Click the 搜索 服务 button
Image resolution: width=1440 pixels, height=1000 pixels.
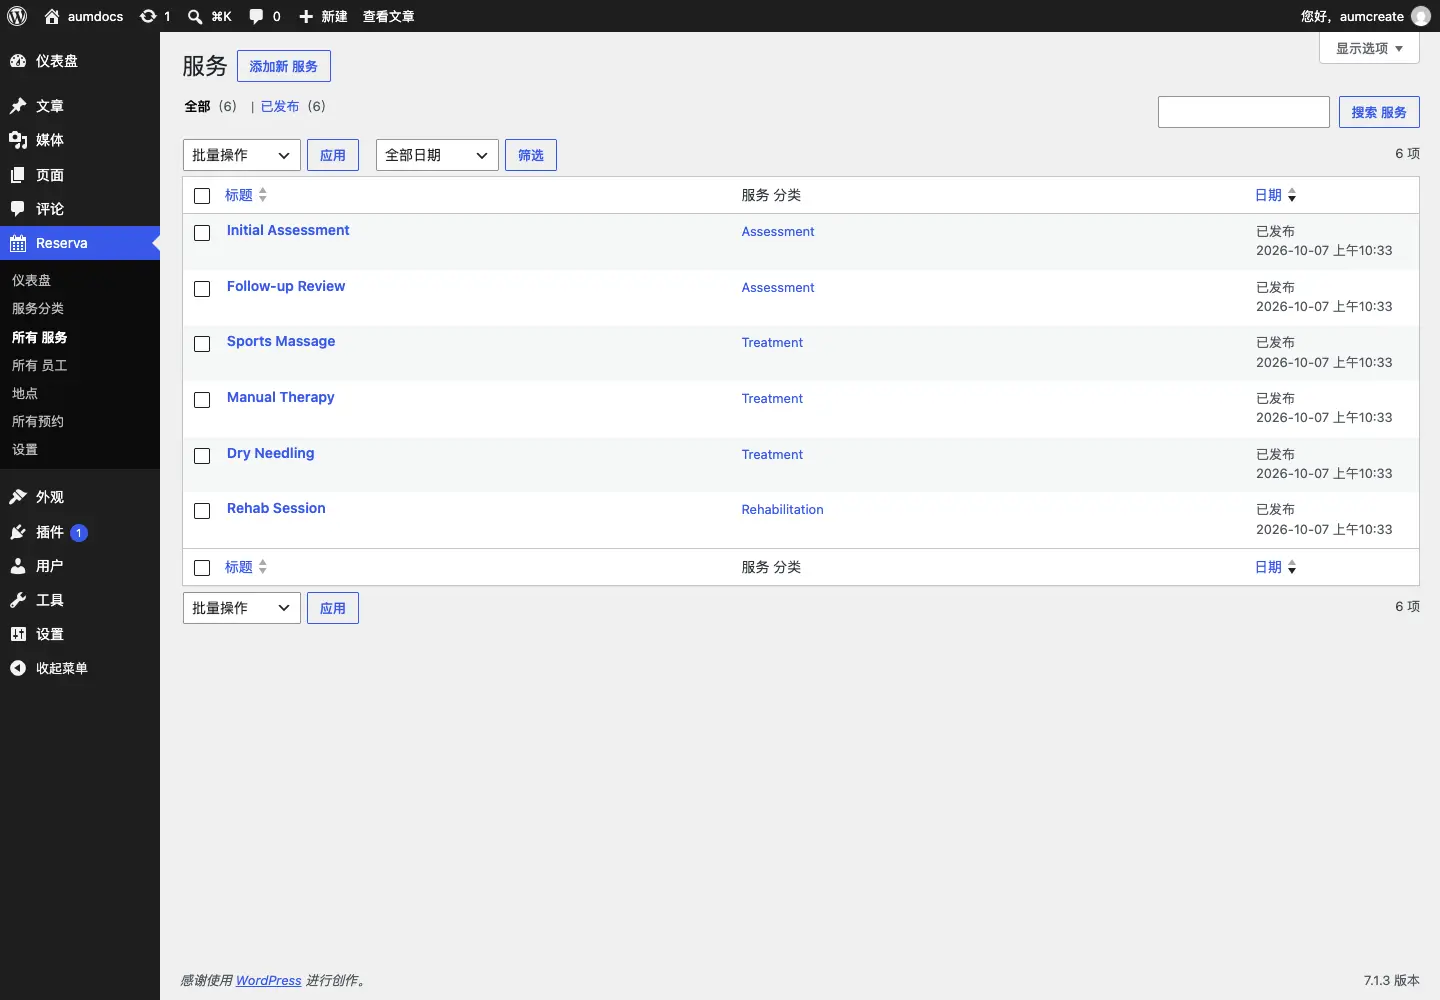point(1379,112)
